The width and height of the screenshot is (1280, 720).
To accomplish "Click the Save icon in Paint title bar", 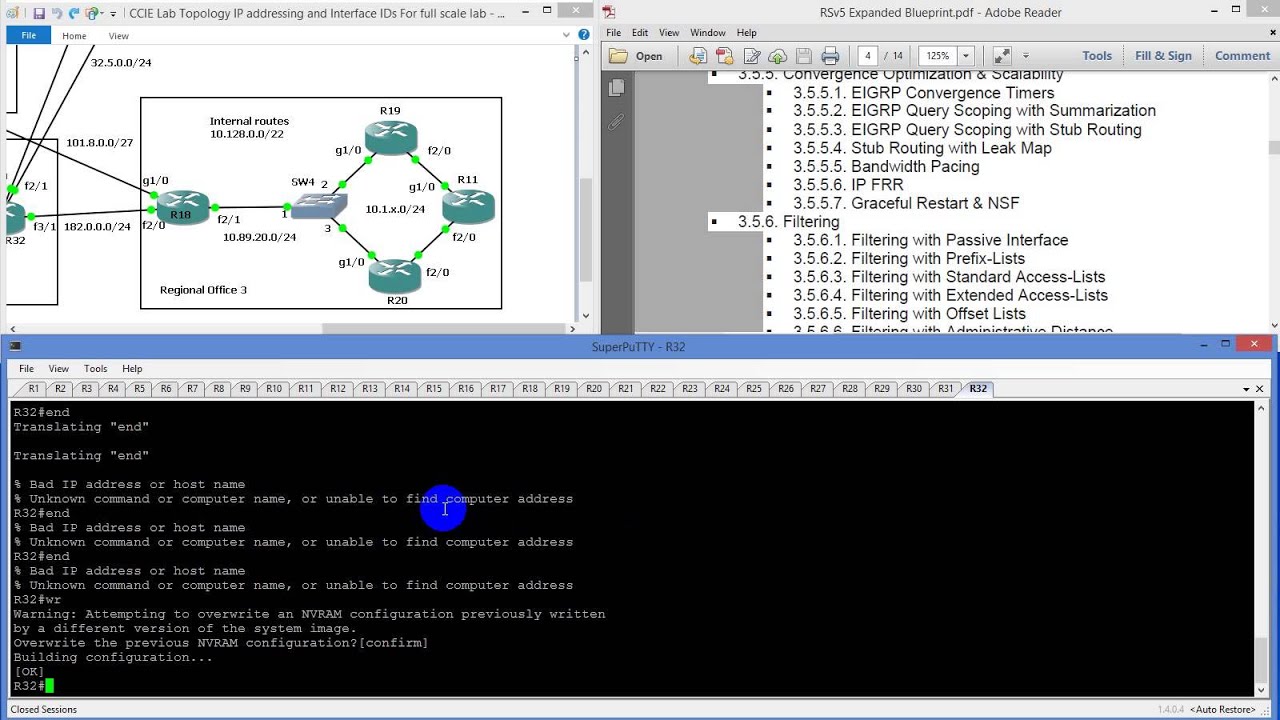I will (39, 13).
